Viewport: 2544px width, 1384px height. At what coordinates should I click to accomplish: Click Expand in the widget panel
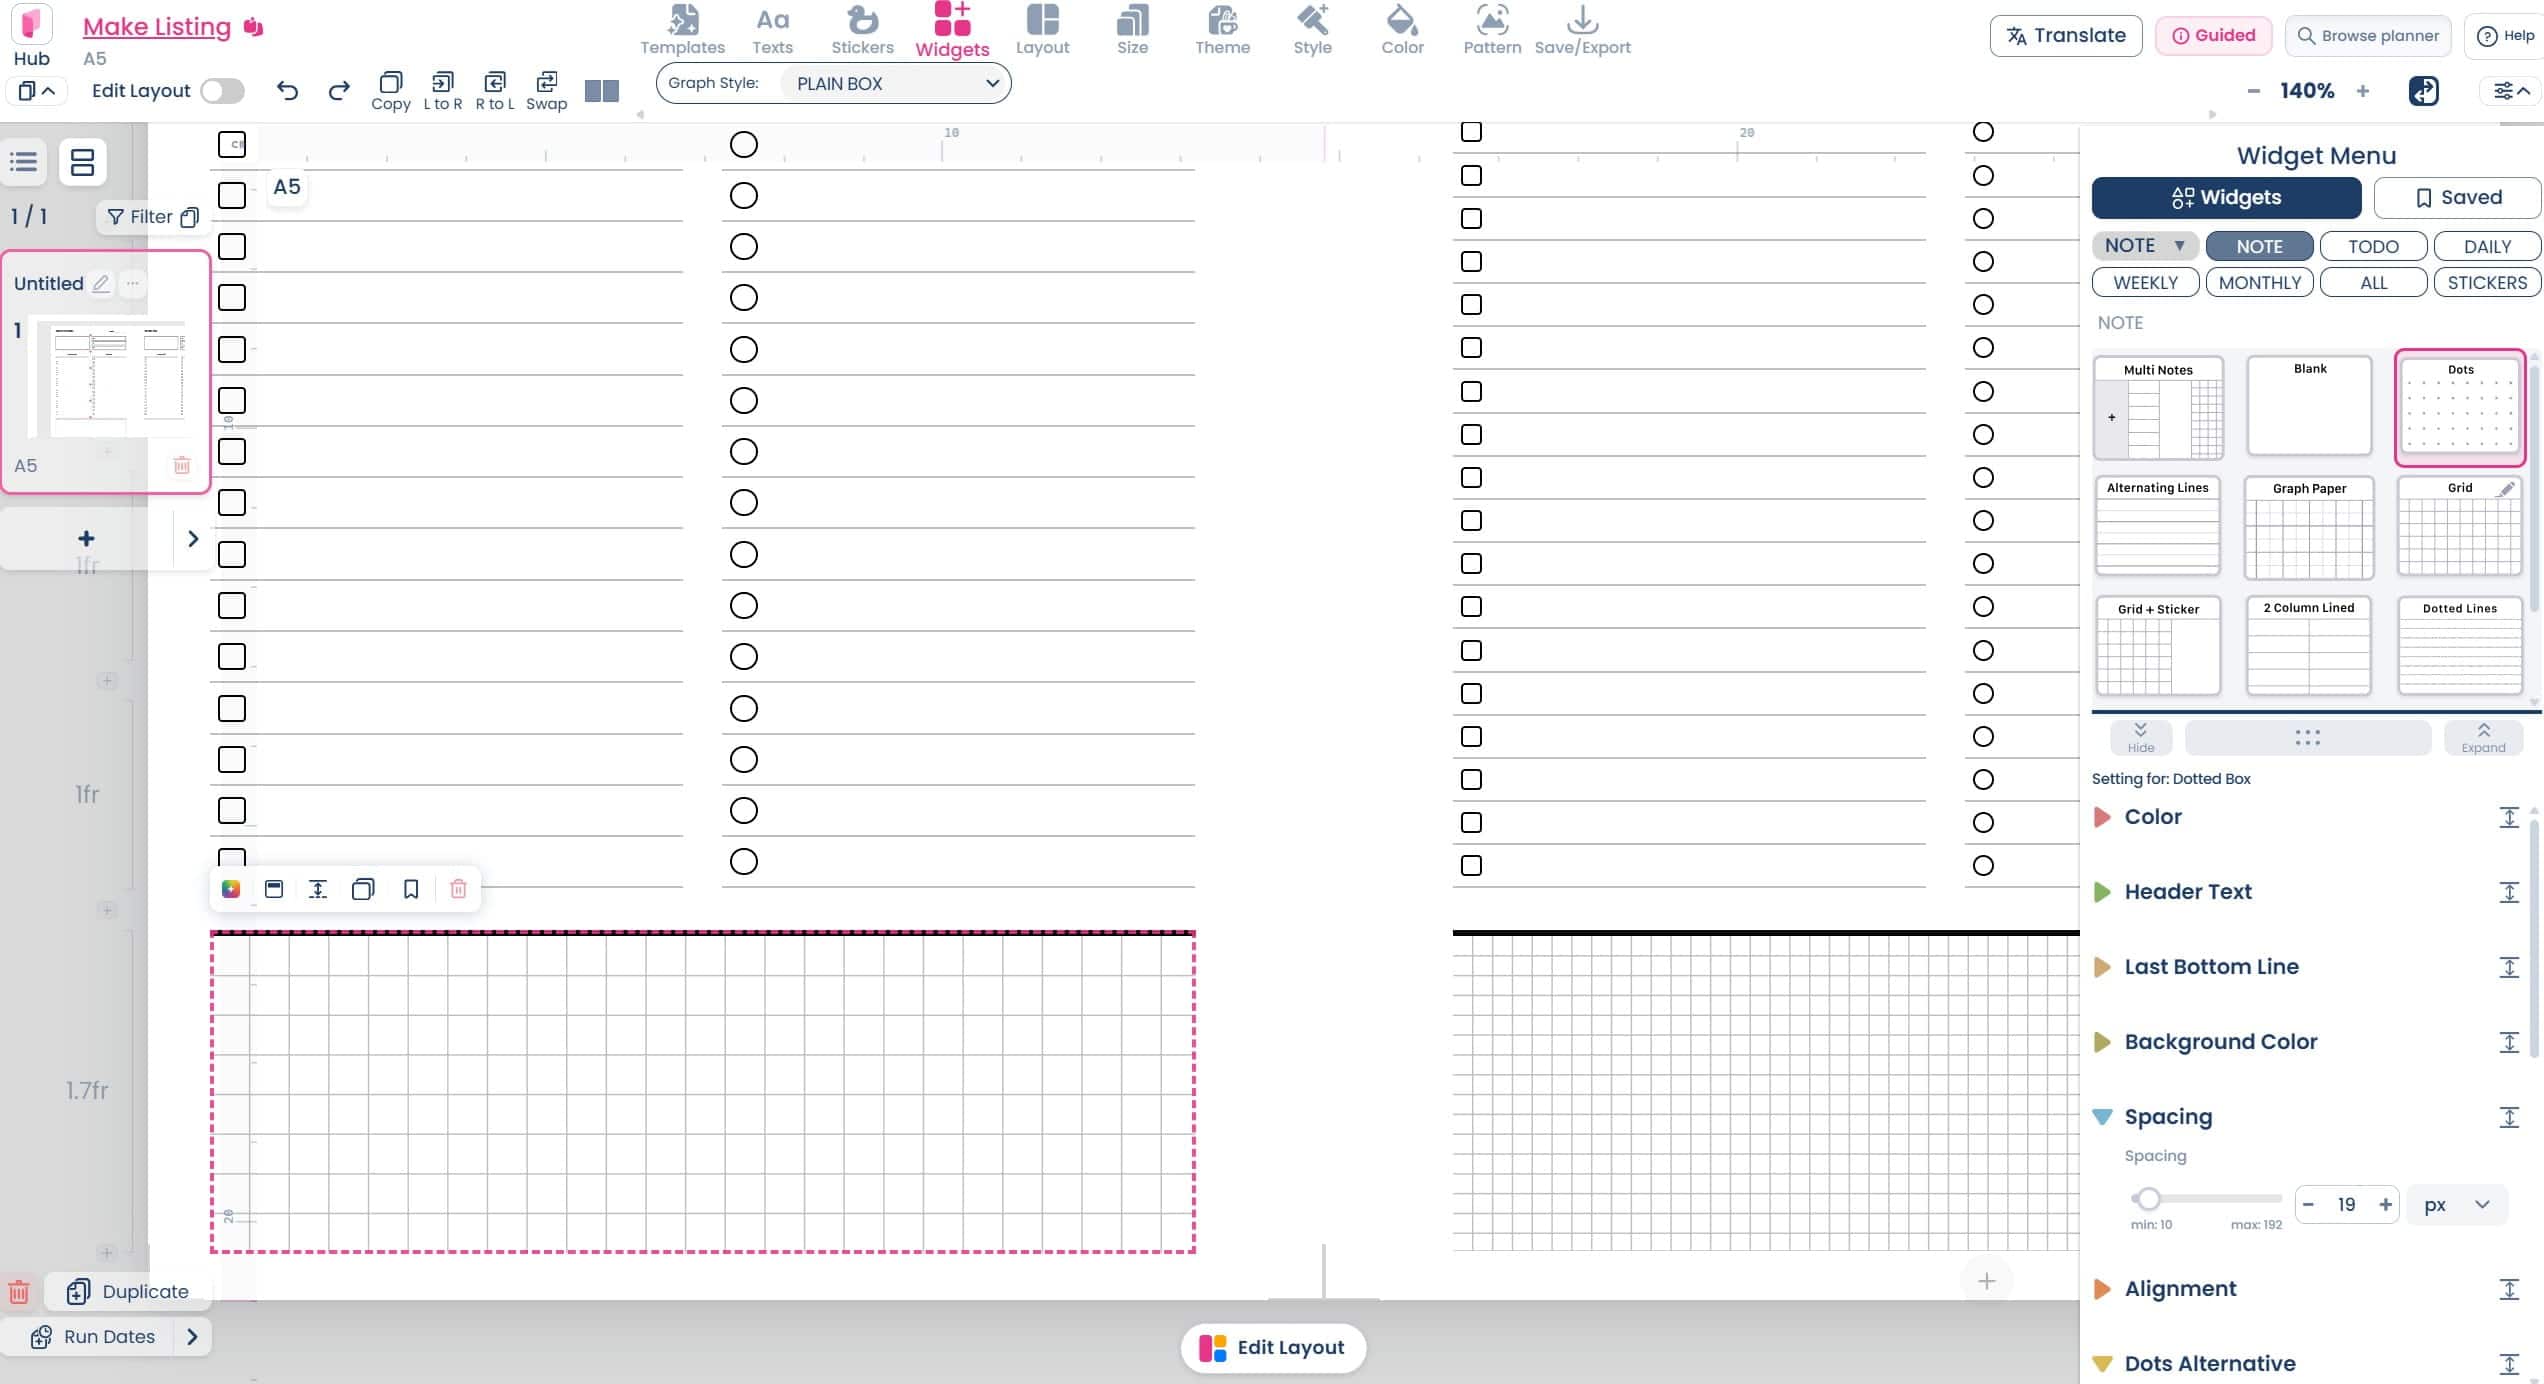point(2483,737)
